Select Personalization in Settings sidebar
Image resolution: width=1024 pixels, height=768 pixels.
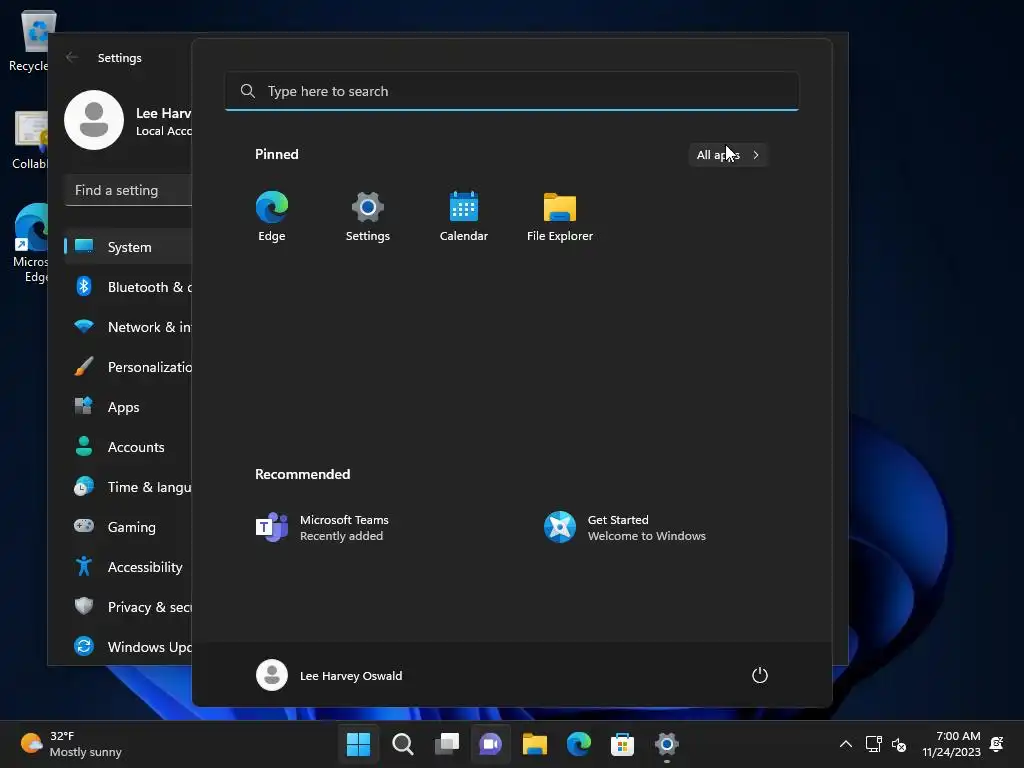(x=129, y=367)
